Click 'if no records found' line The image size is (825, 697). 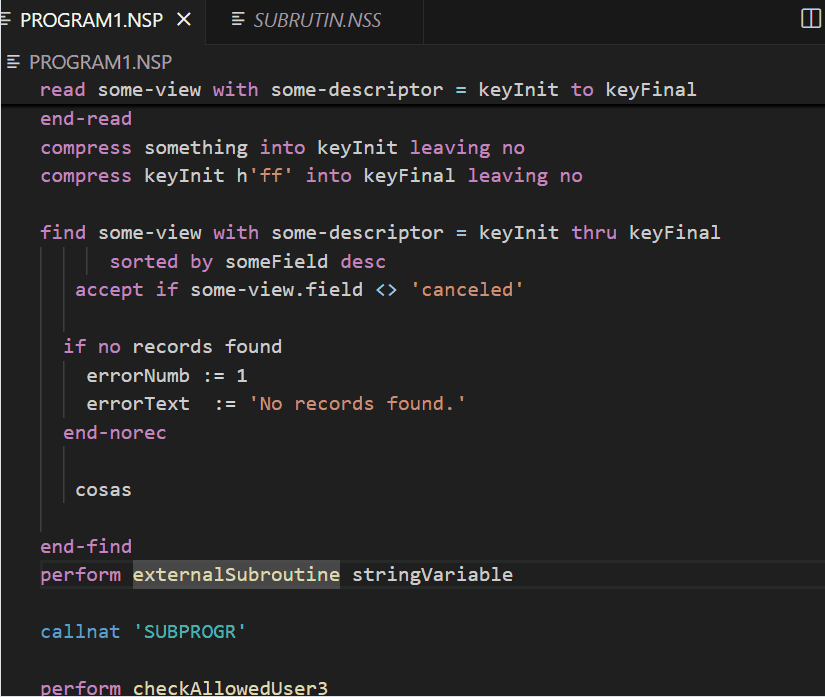click(173, 347)
